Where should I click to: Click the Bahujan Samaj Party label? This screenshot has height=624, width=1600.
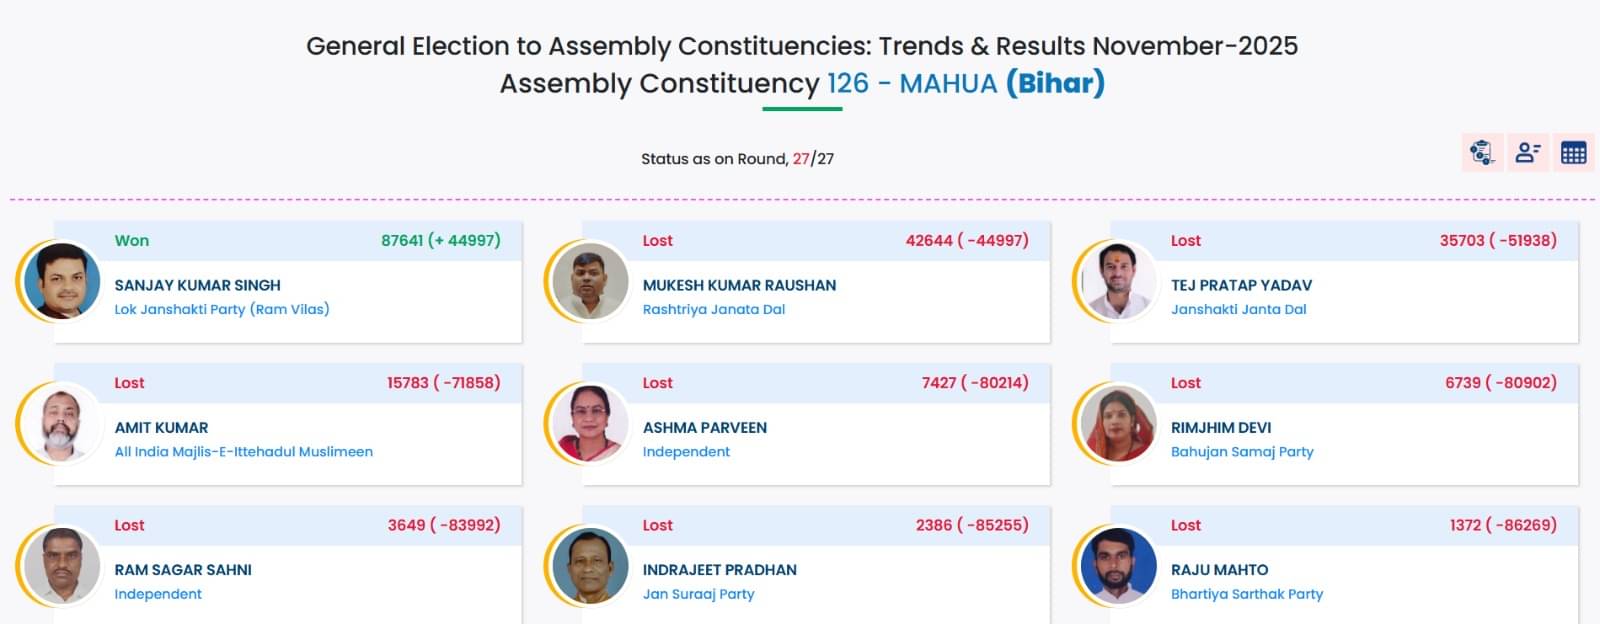click(x=1242, y=451)
